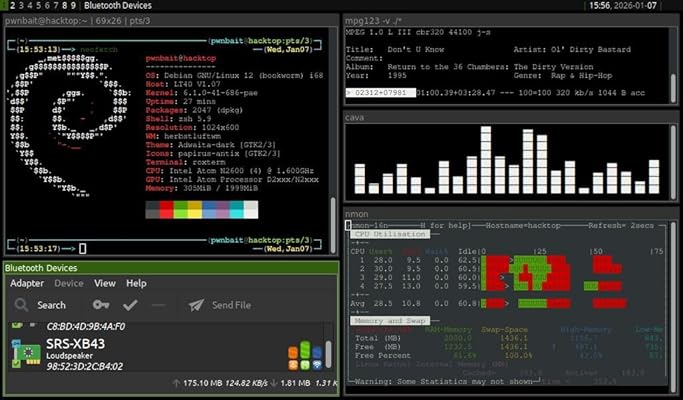Open the Help menu
683x400 pixels.
pos(136,283)
